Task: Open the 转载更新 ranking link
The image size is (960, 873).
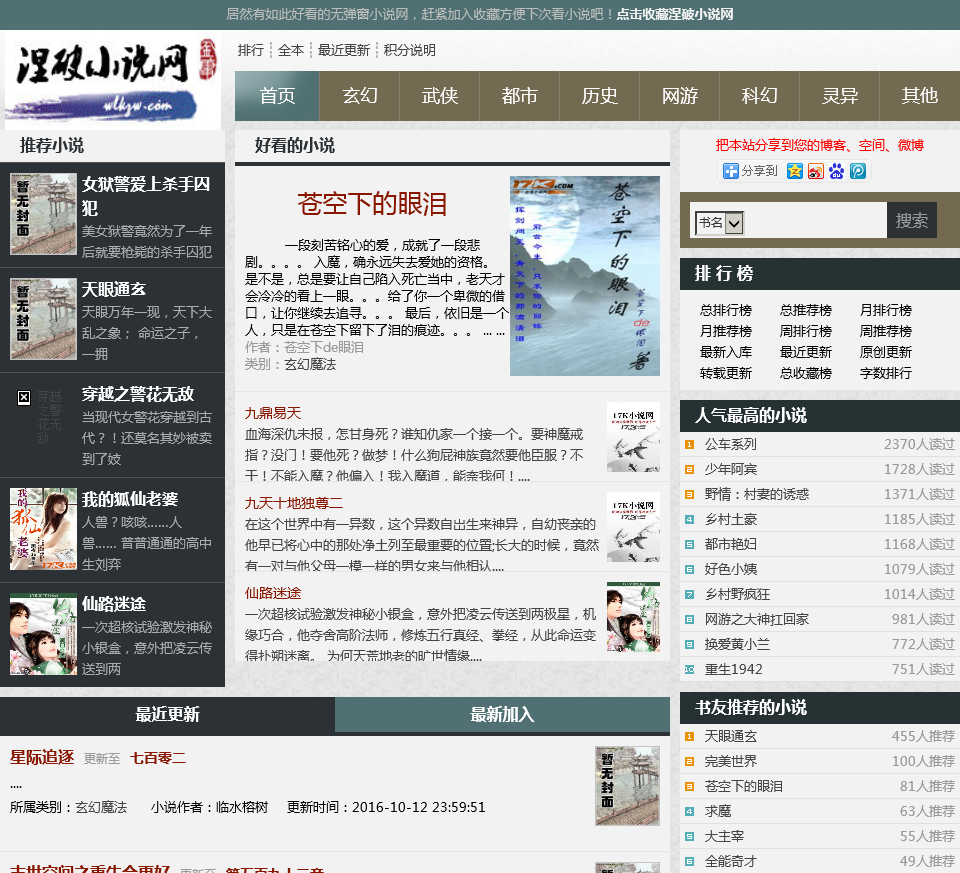Action: pos(726,373)
